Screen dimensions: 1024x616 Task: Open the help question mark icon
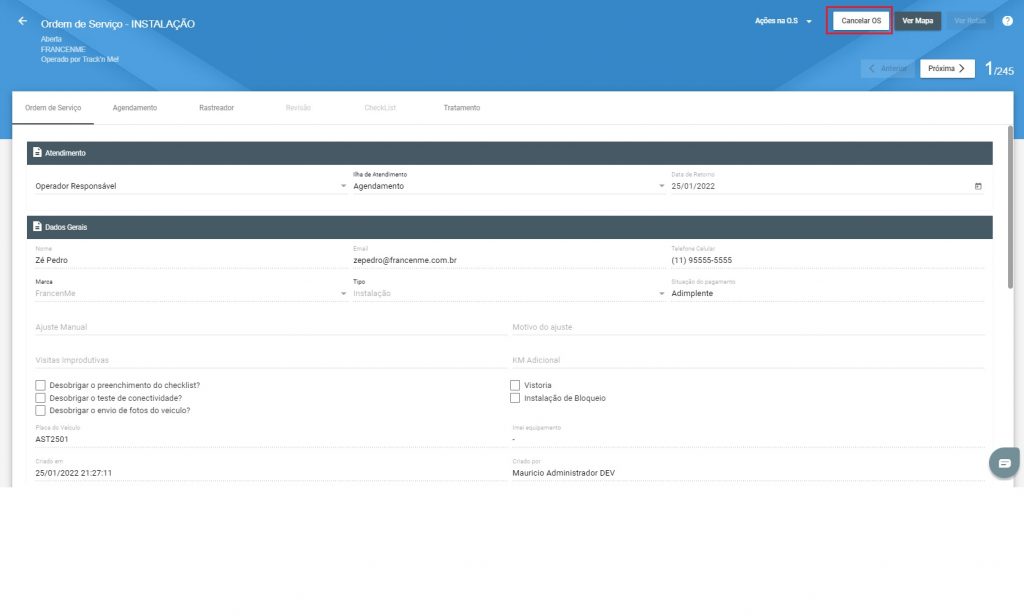[x=1008, y=21]
